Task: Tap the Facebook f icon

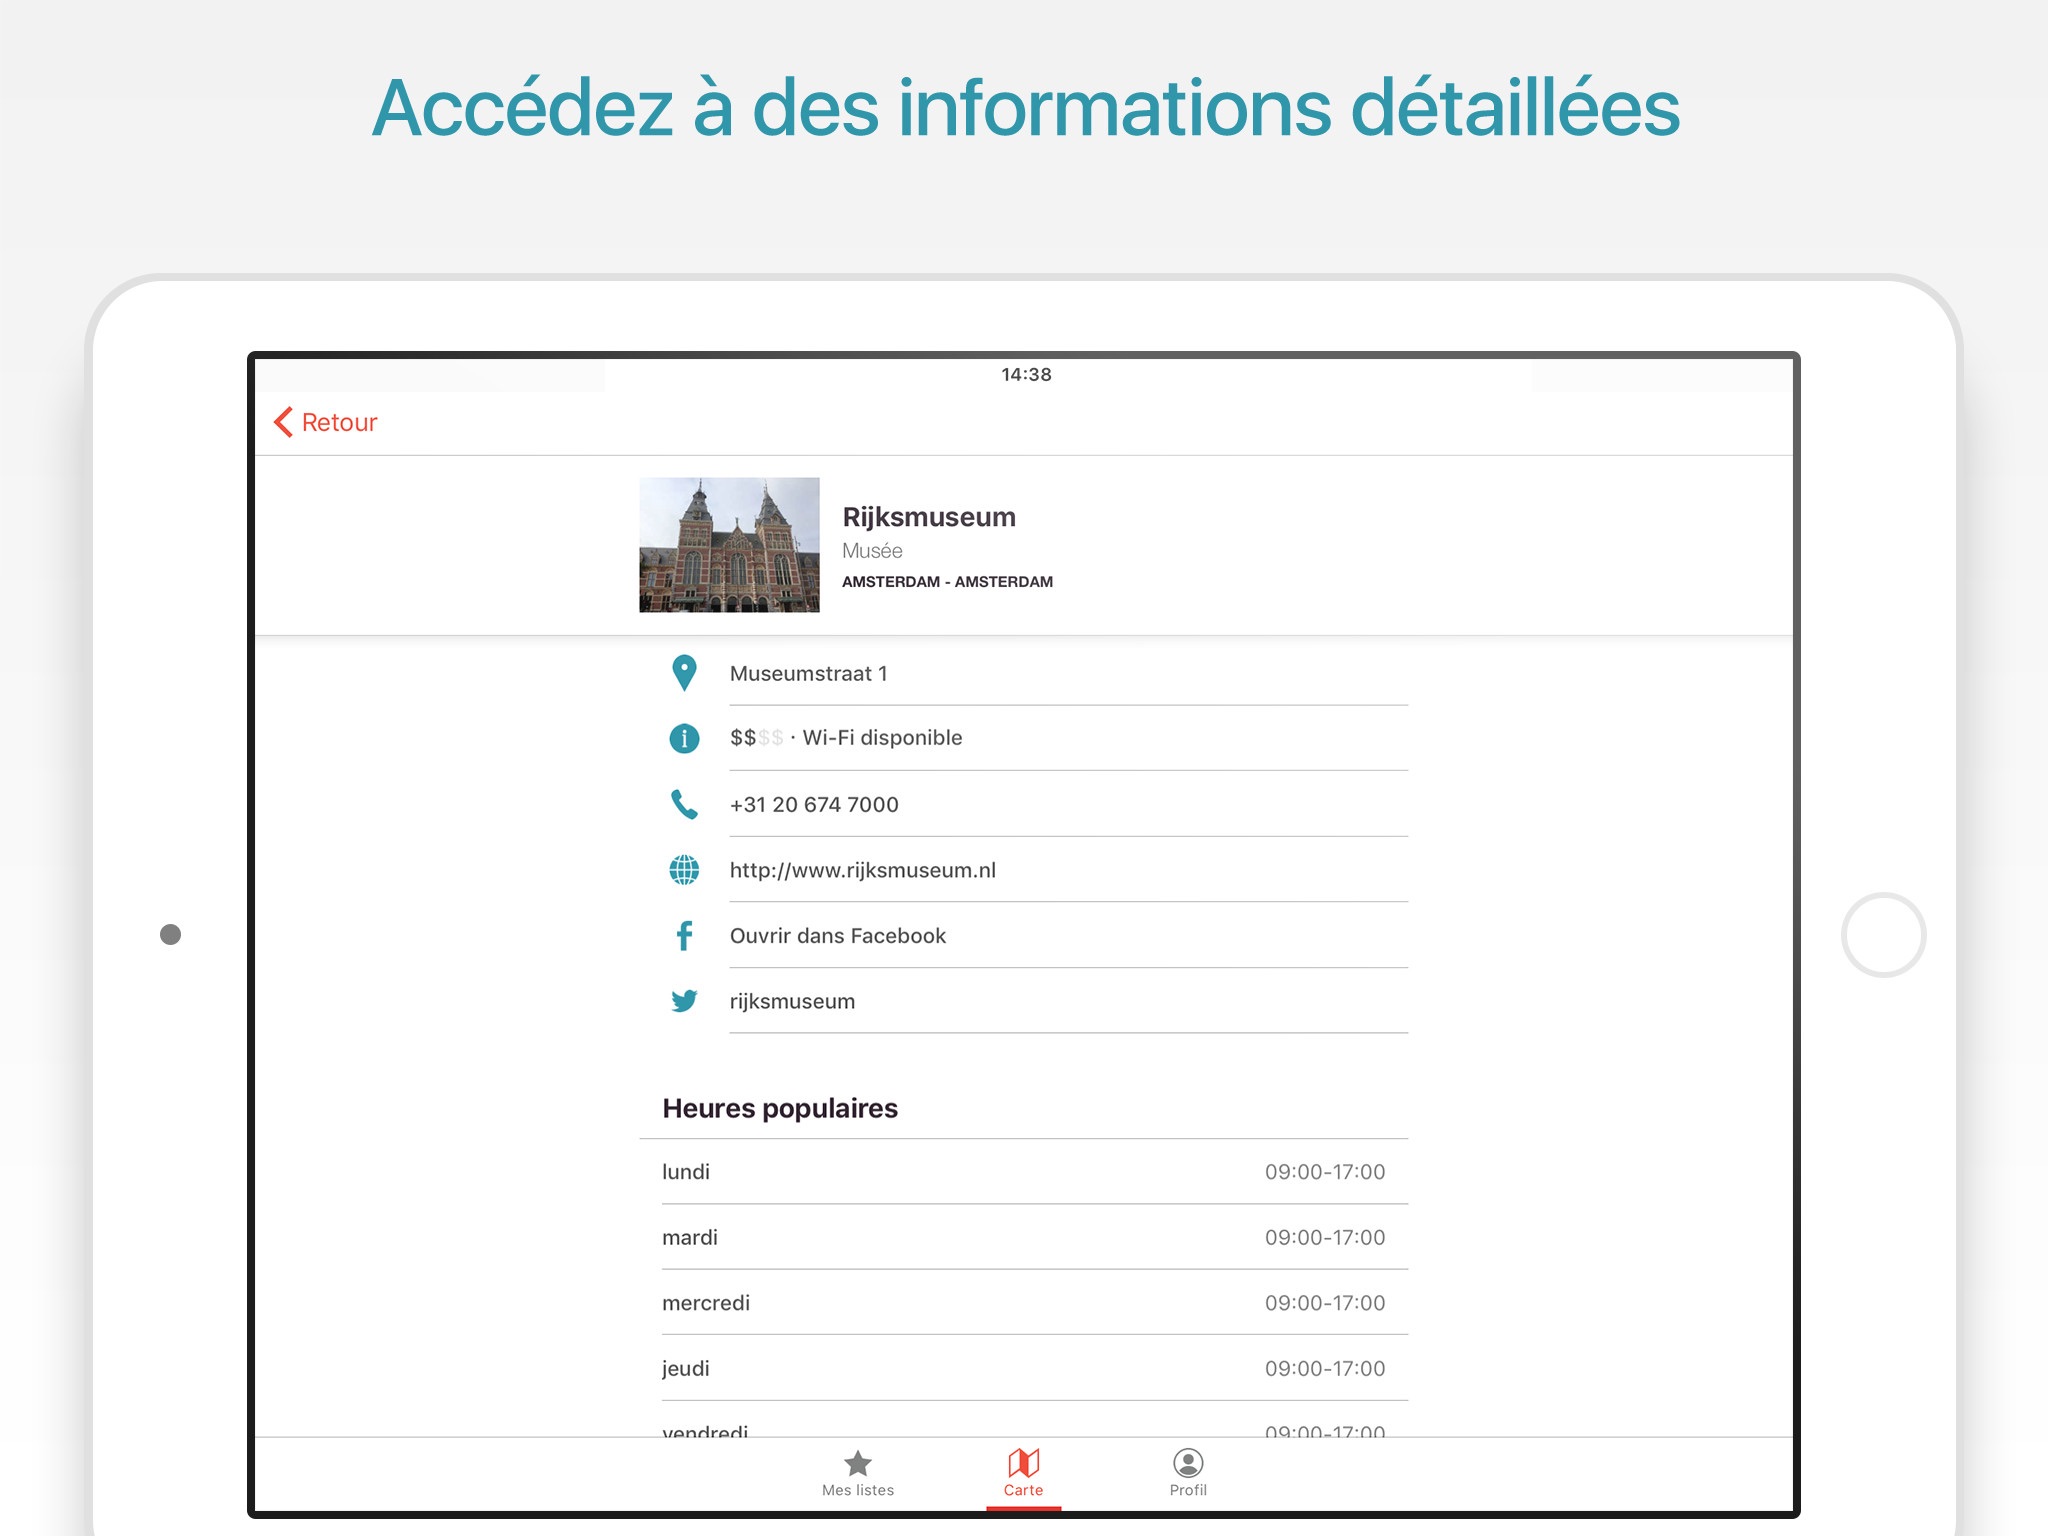Action: (x=684, y=936)
